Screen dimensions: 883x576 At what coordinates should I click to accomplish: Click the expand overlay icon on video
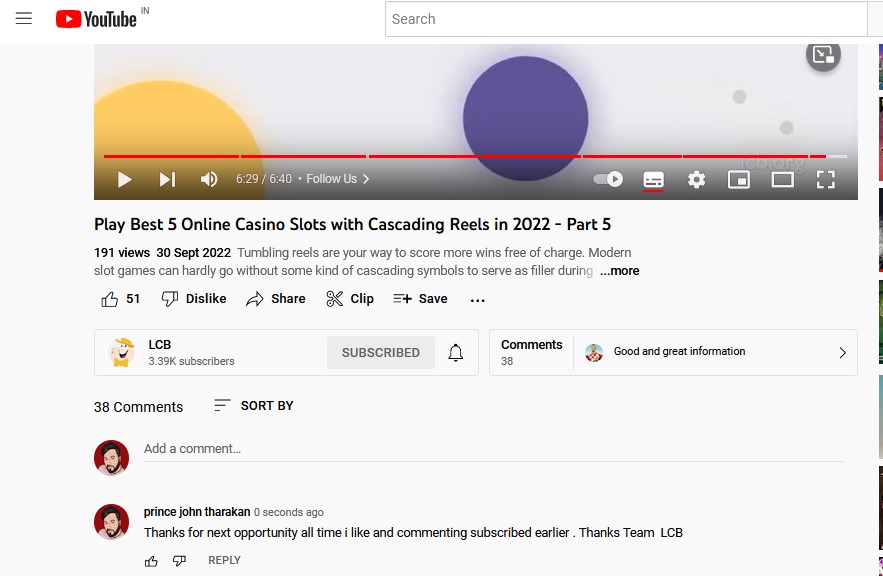(823, 55)
